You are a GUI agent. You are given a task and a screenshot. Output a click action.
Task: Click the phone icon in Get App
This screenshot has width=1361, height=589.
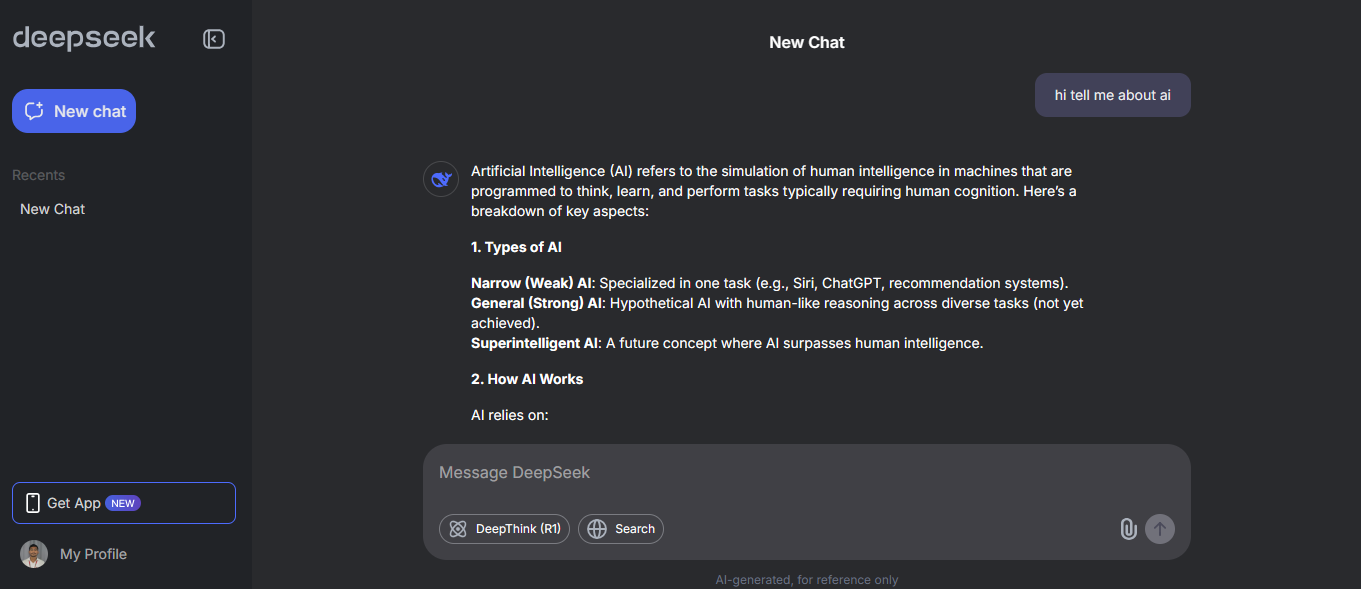[x=33, y=503]
